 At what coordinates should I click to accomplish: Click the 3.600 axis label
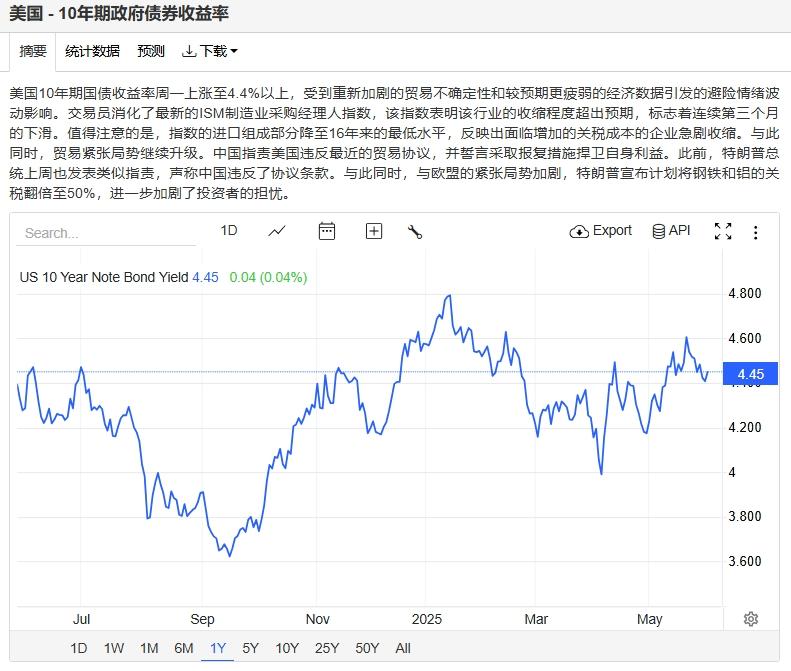coord(745,561)
